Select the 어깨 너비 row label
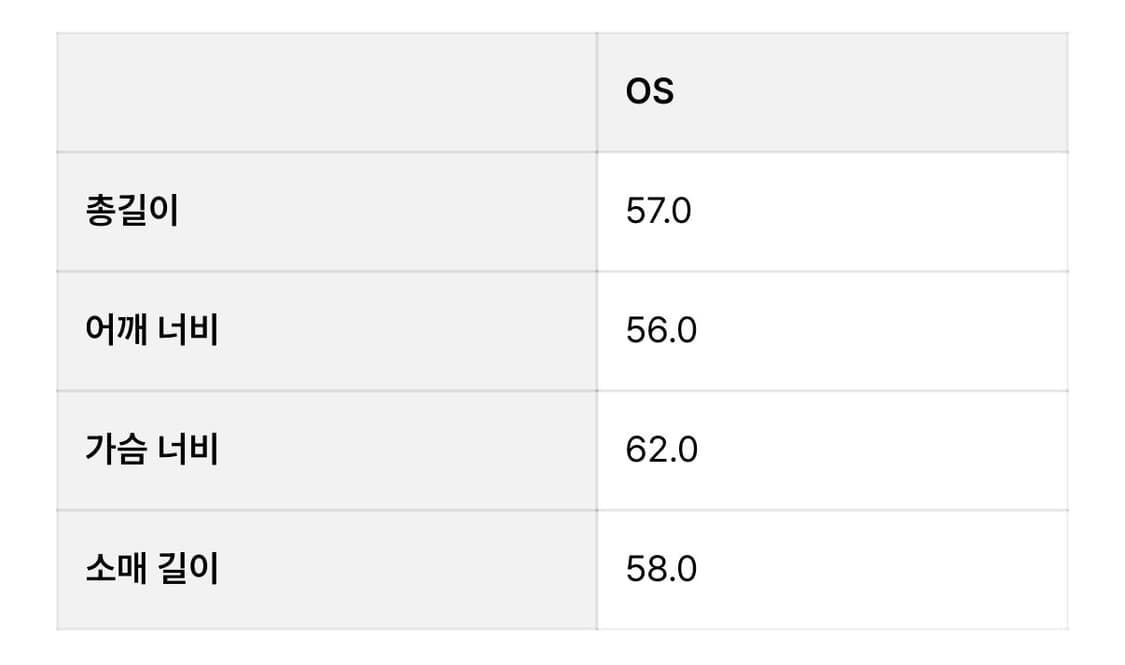The image size is (1125, 665). point(152,330)
